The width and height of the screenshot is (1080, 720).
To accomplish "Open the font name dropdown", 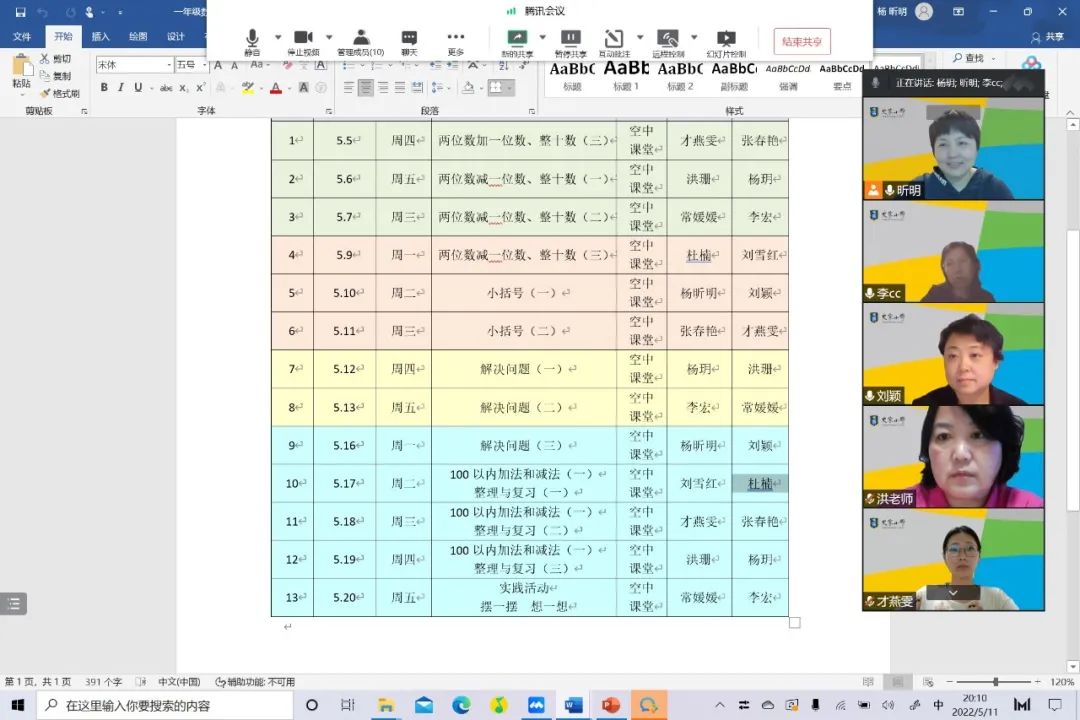I will click(x=167, y=65).
